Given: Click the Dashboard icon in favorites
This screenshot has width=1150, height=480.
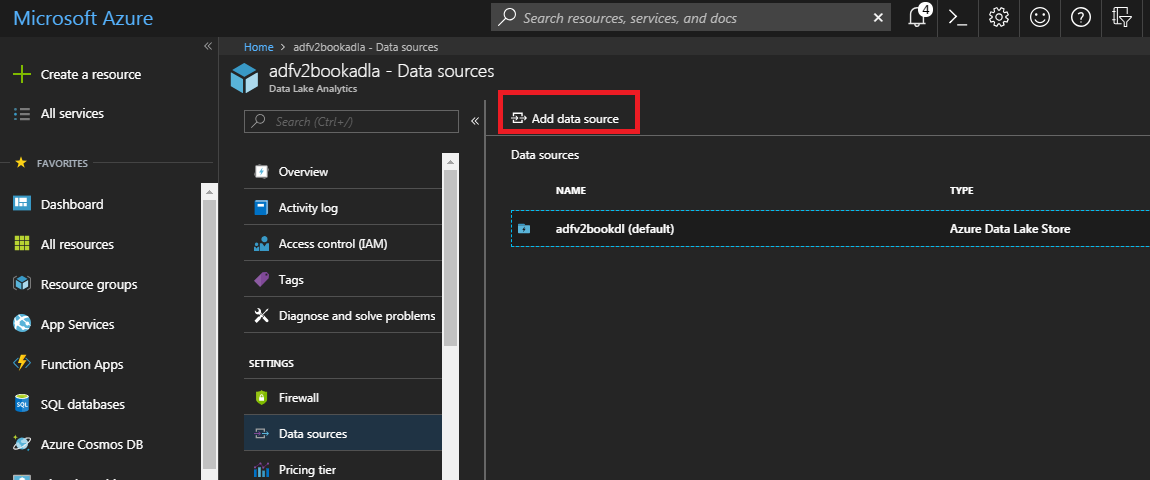Looking at the screenshot, I should point(22,204).
